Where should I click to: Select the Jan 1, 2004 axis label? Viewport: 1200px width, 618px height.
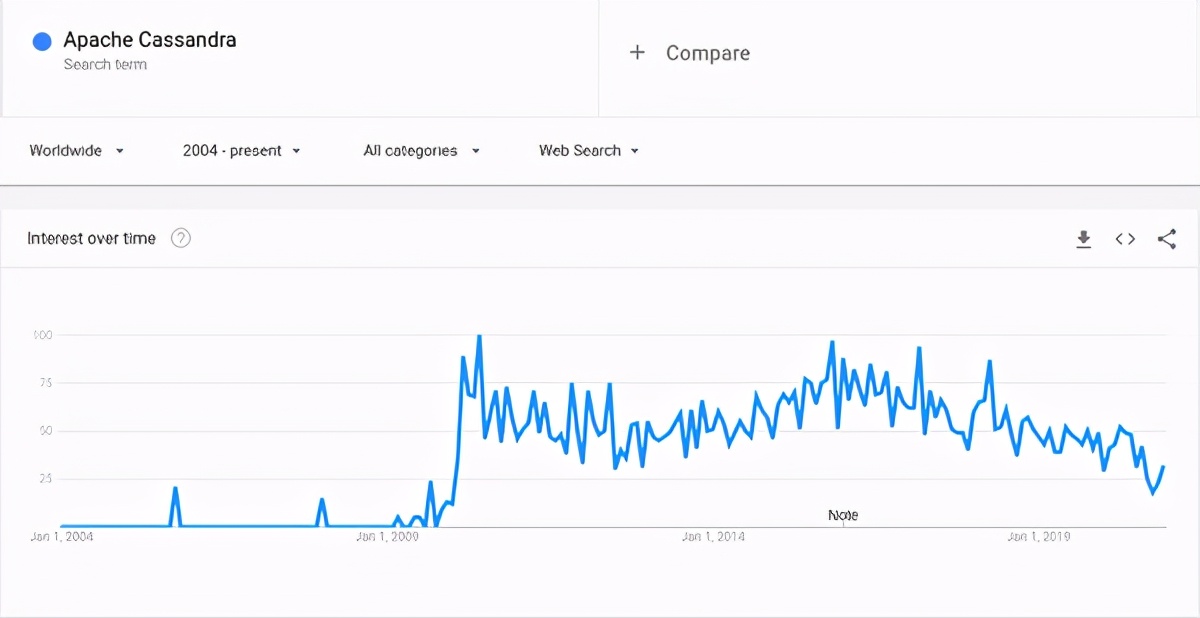click(62, 537)
